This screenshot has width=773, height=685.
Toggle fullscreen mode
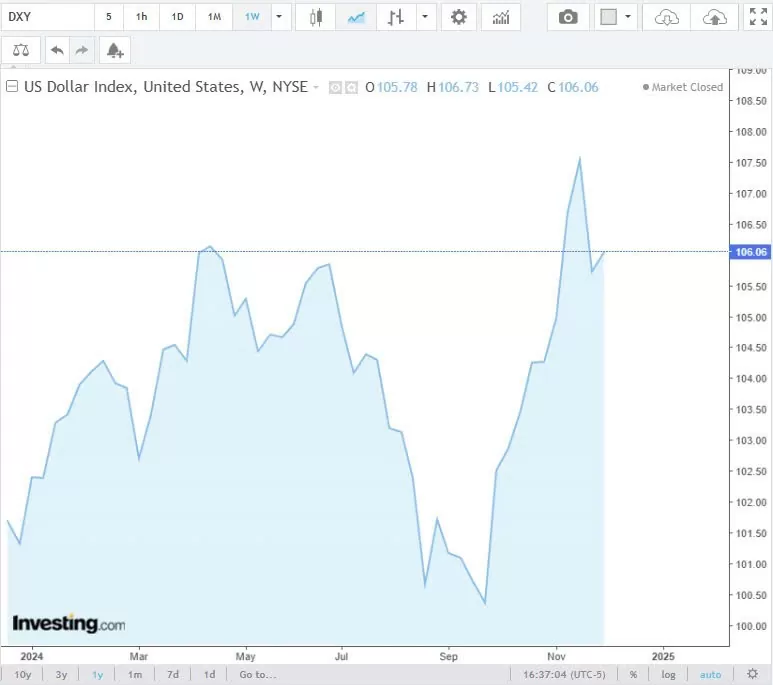pyautogui.click(x=758, y=17)
